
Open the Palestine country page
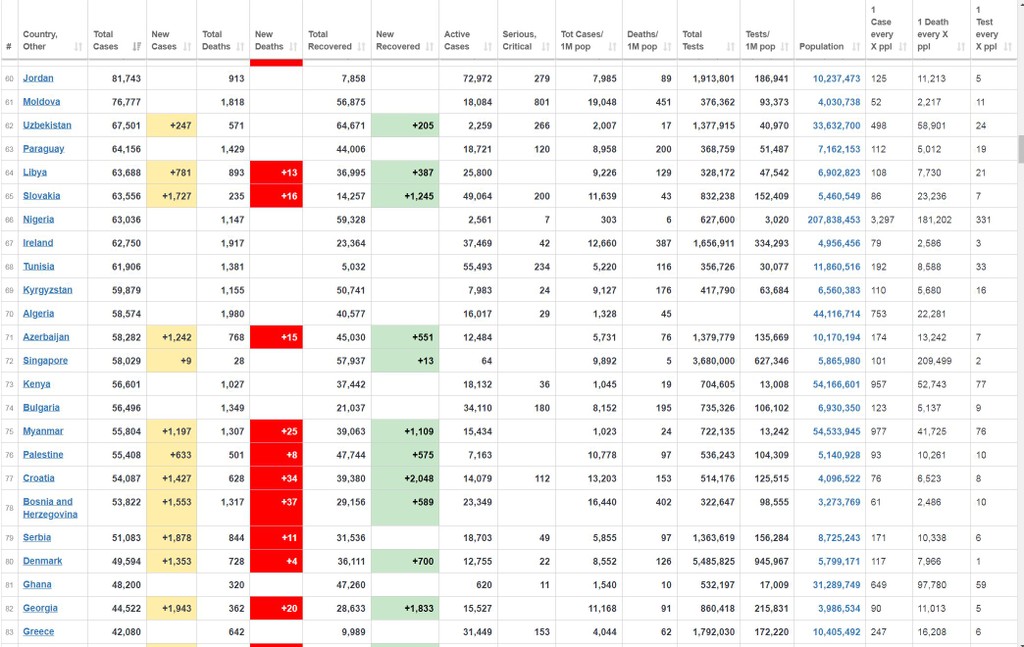pos(43,454)
